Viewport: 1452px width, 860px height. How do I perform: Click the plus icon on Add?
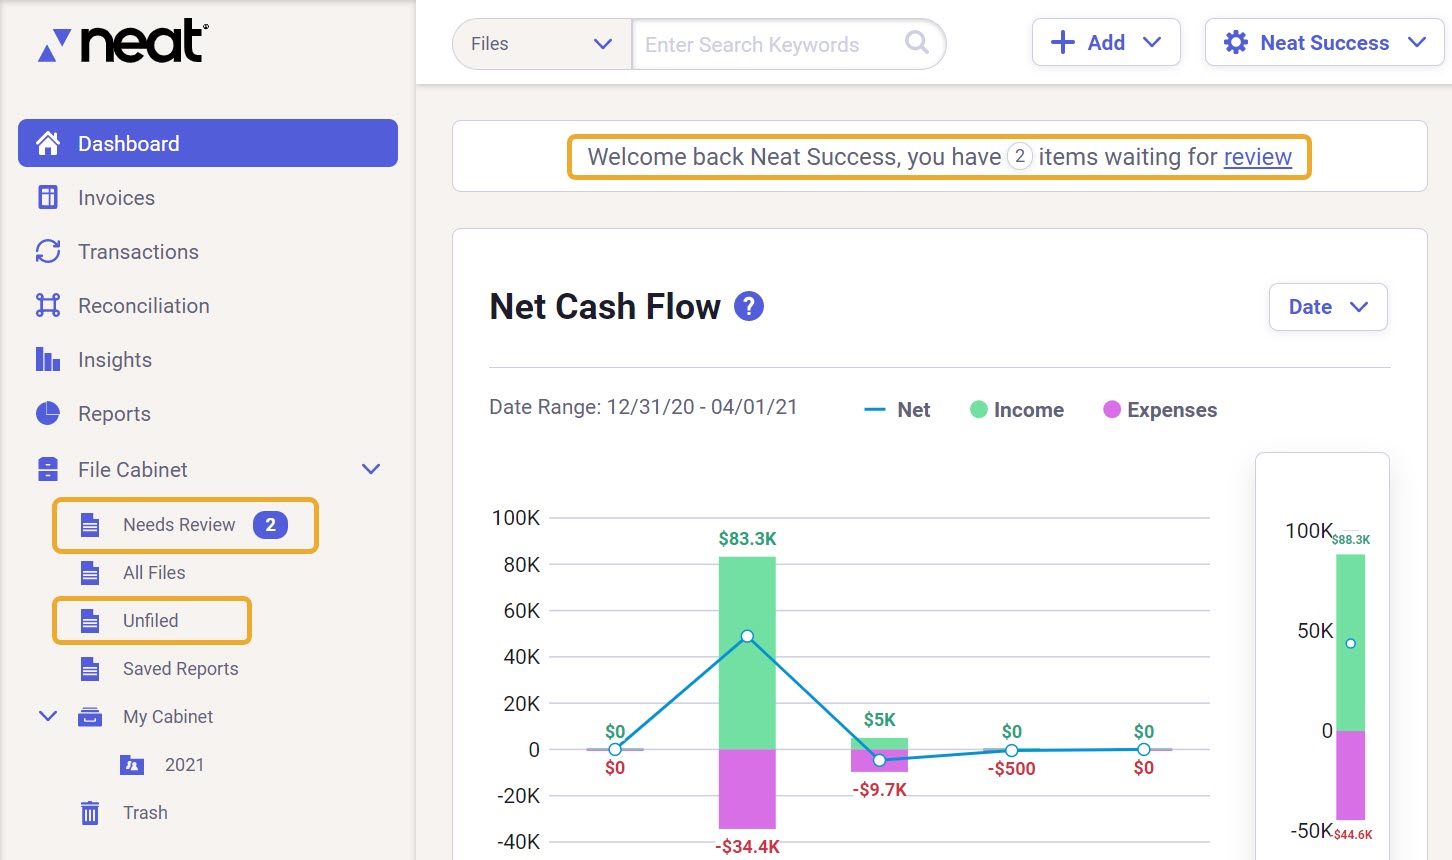pyautogui.click(x=1063, y=42)
